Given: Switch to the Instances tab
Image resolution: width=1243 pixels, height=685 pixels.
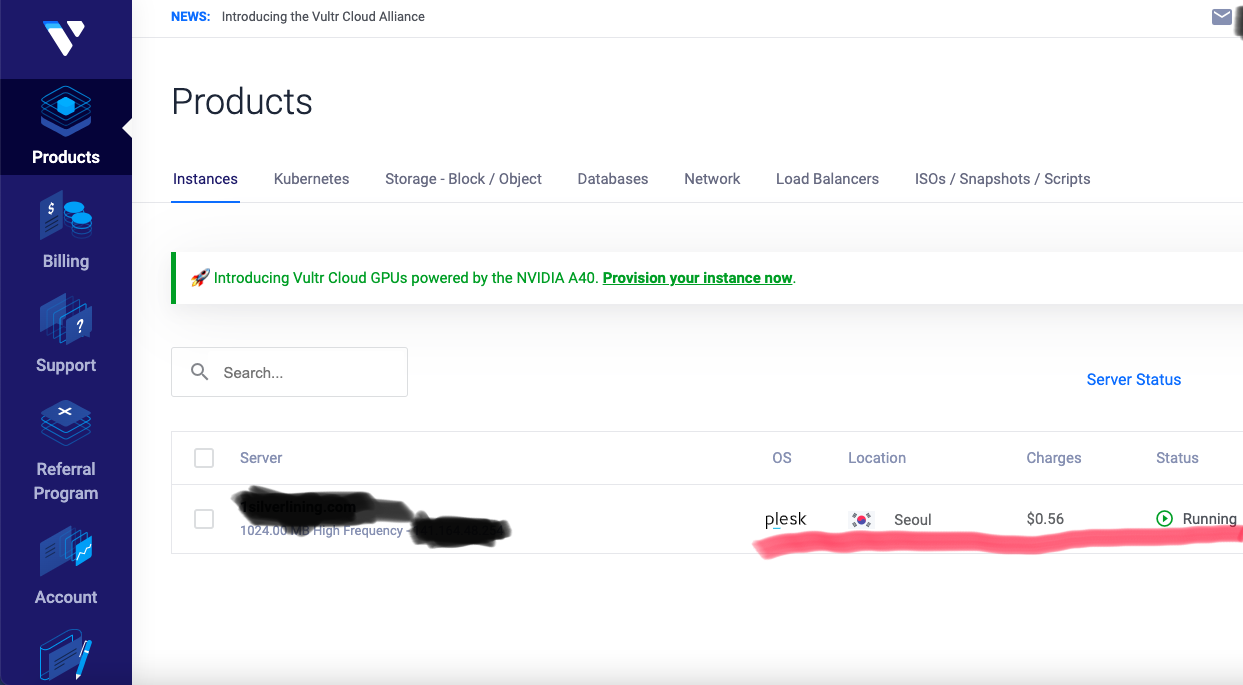Looking at the screenshot, I should coord(205,179).
